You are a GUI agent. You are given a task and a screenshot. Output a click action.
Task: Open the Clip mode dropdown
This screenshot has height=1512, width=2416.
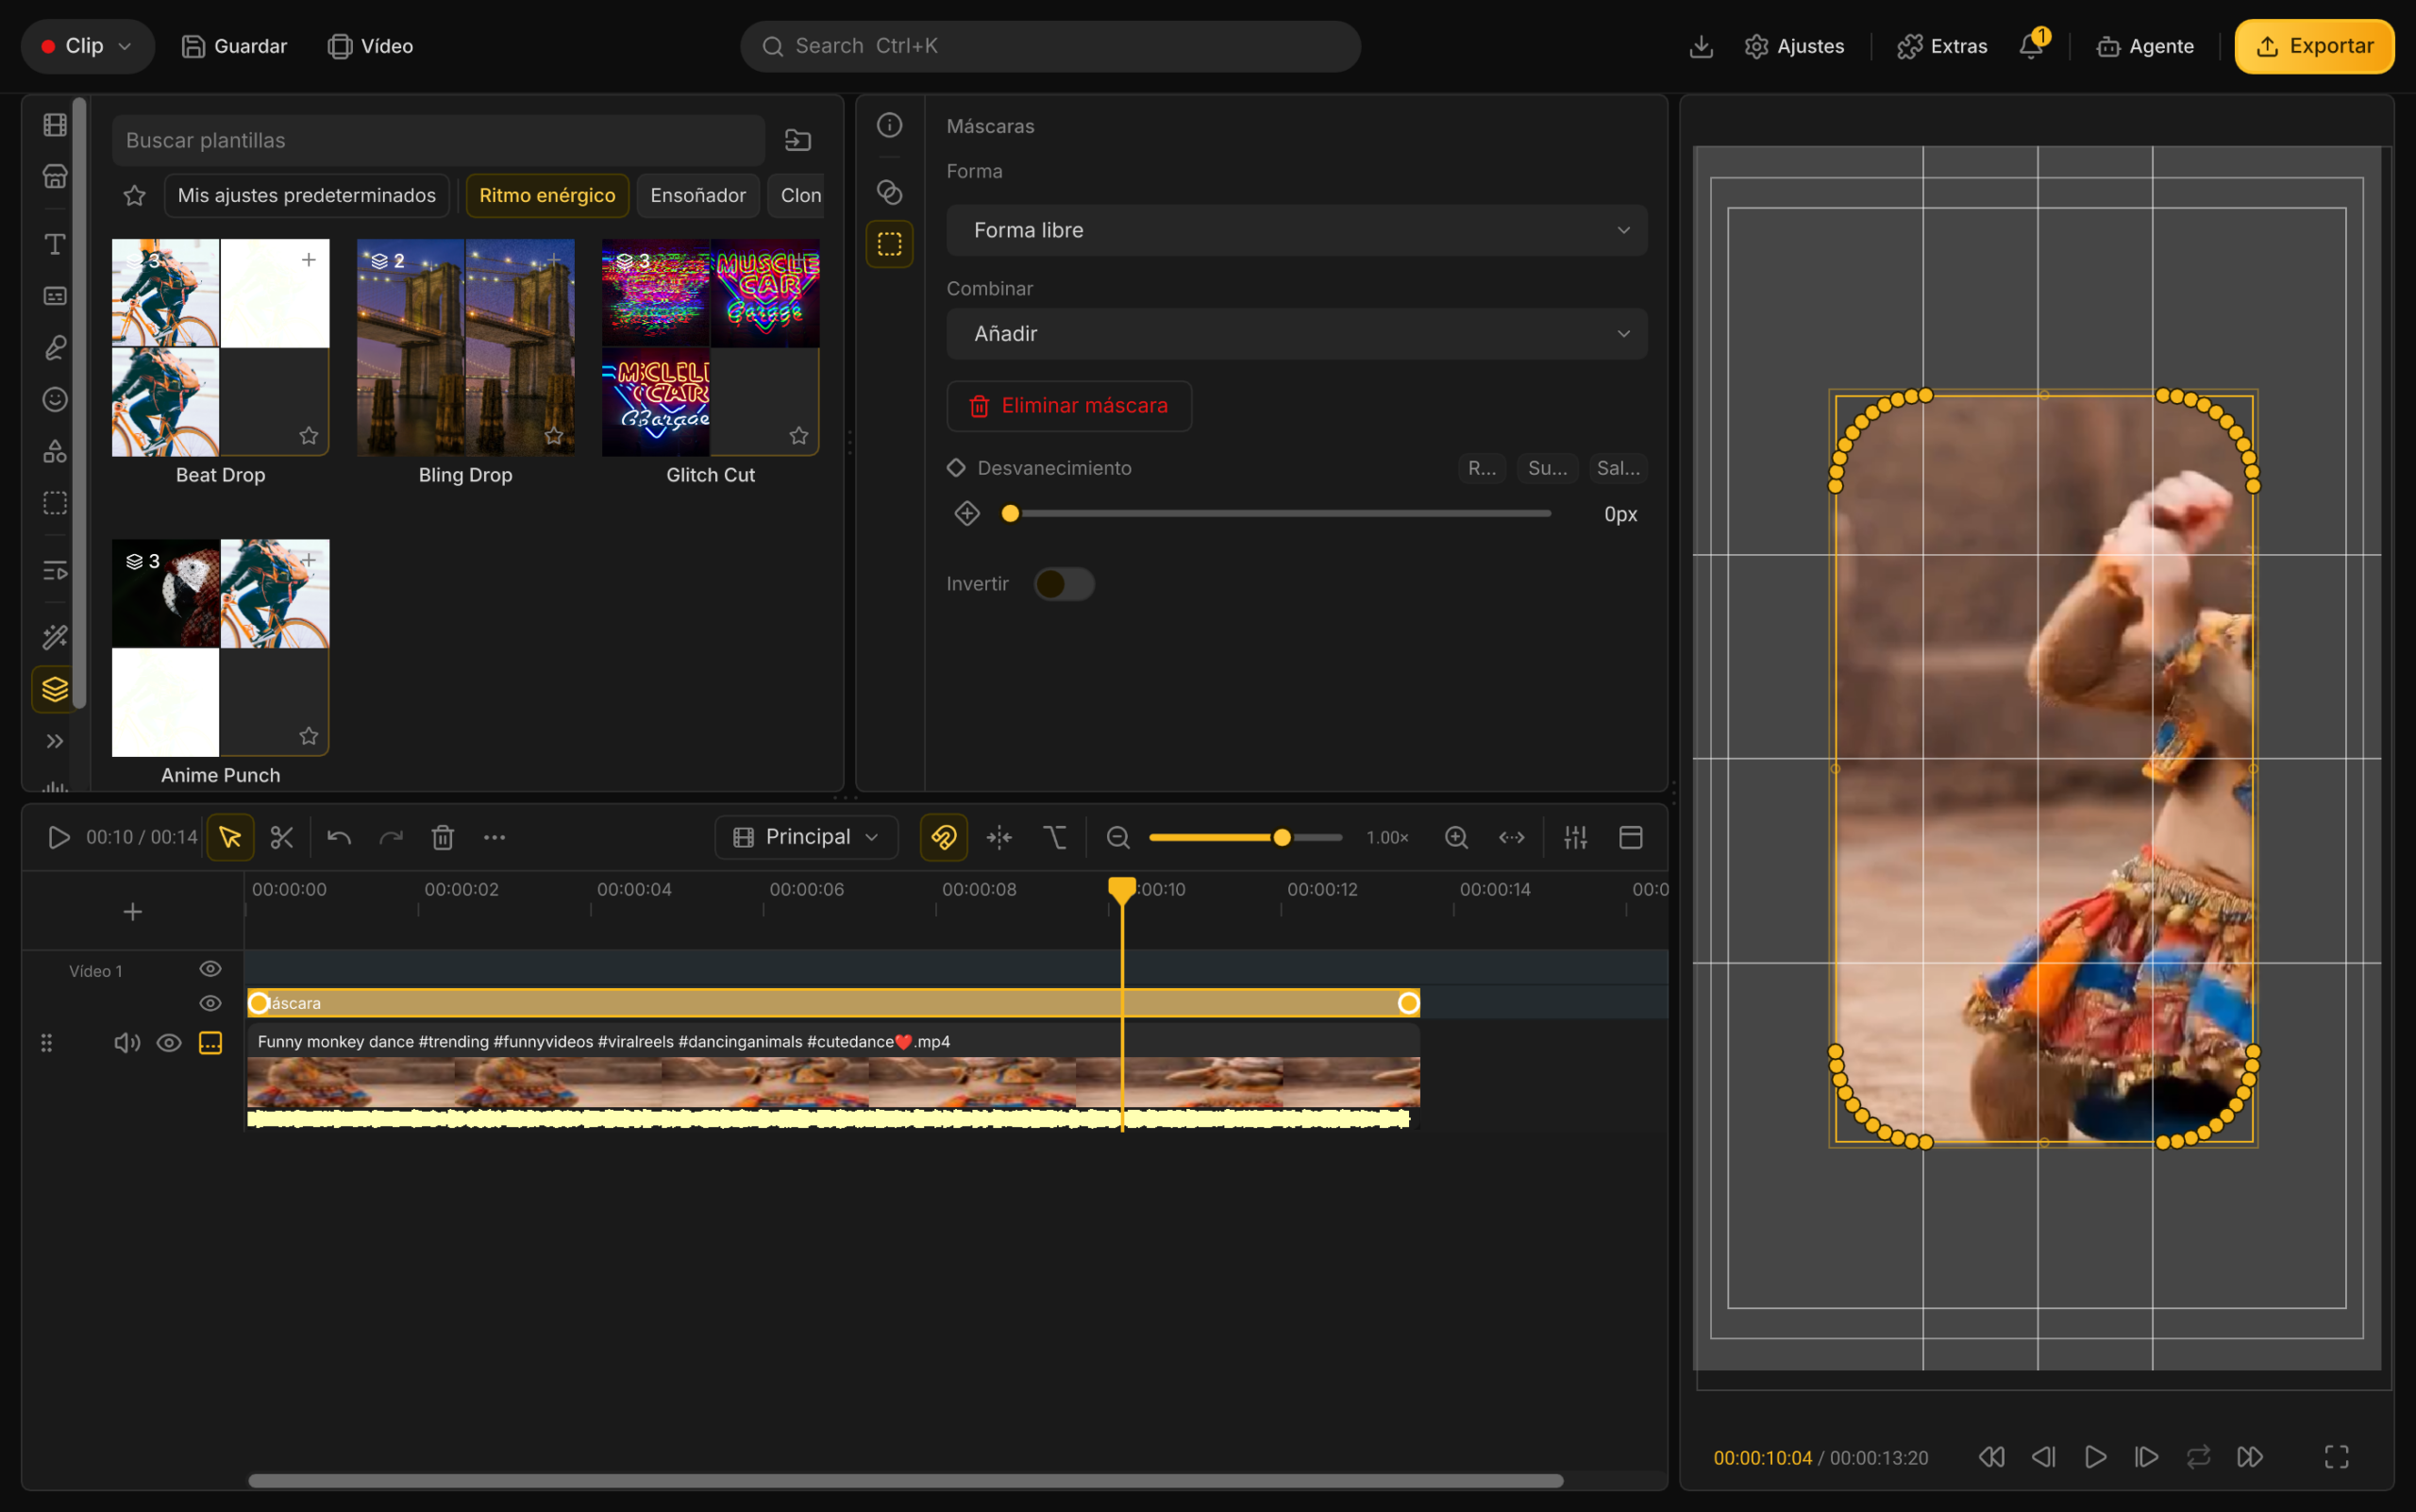pyautogui.click(x=87, y=46)
